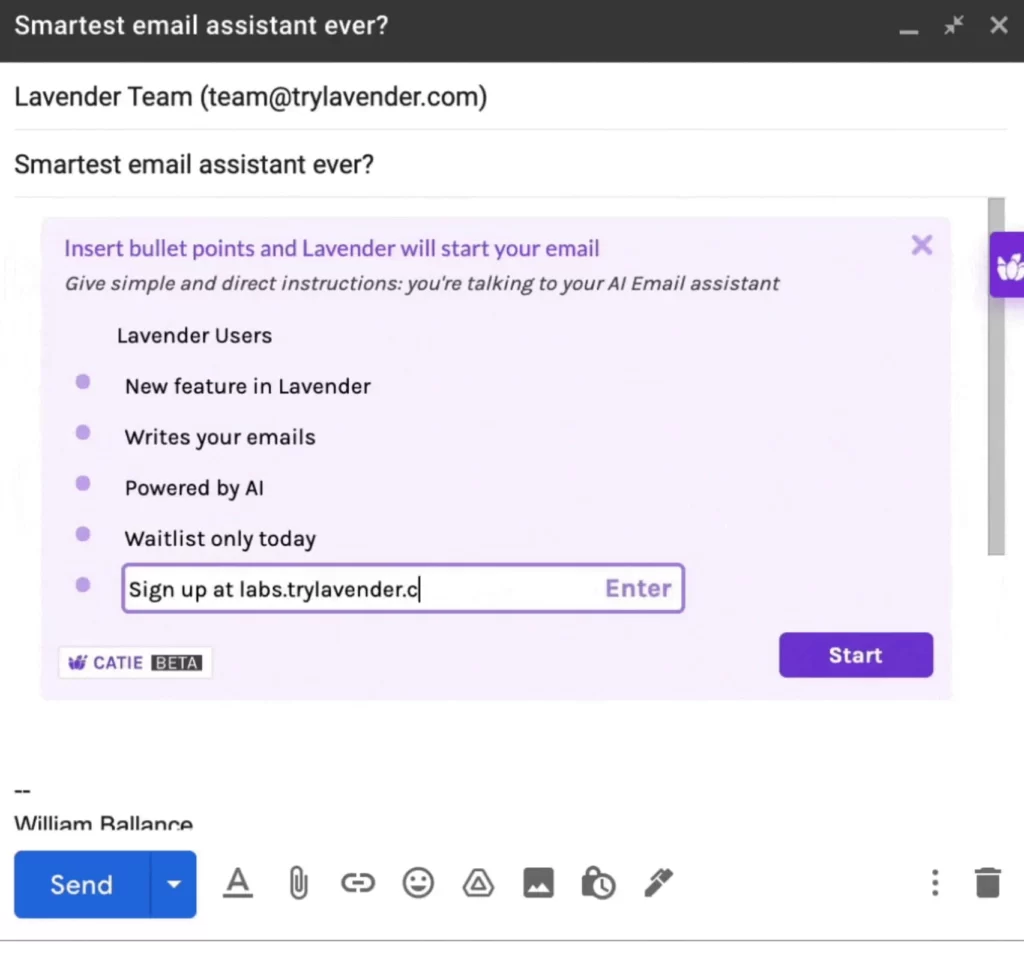Click the 'Insert bullet points and Lavender' heading
Image resolution: width=1024 pixels, height=971 pixels.
click(332, 249)
